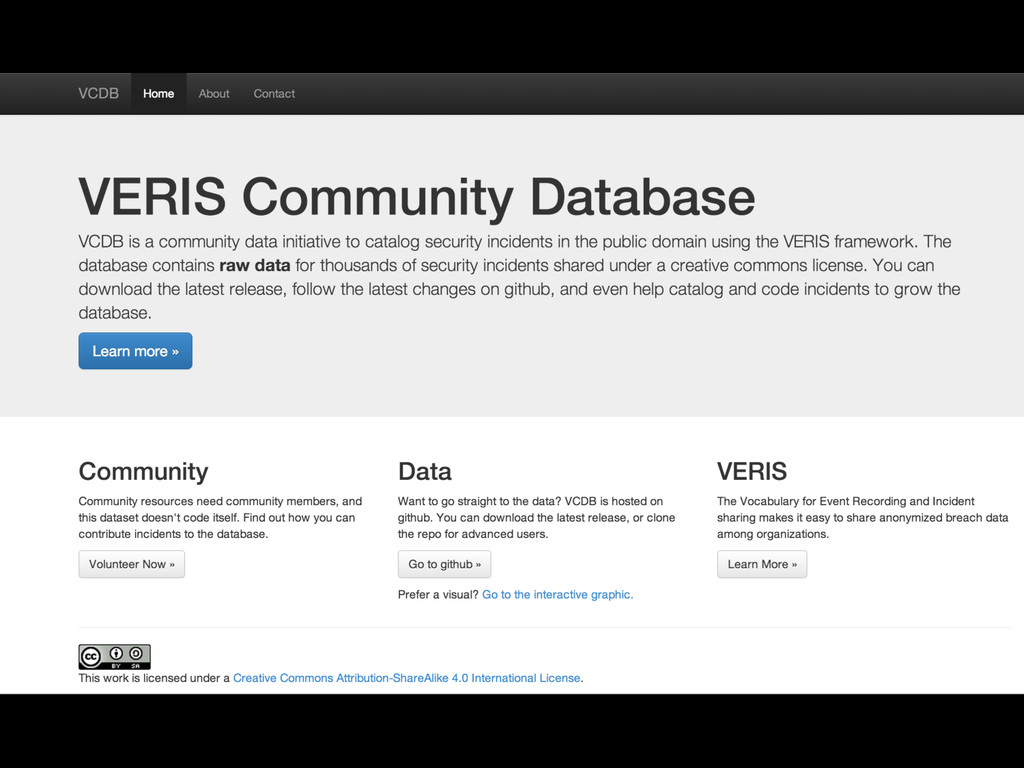The image size is (1024, 768).
Task: Click the 'Prefer a visual?' text
Action: pyautogui.click(x=438, y=594)
